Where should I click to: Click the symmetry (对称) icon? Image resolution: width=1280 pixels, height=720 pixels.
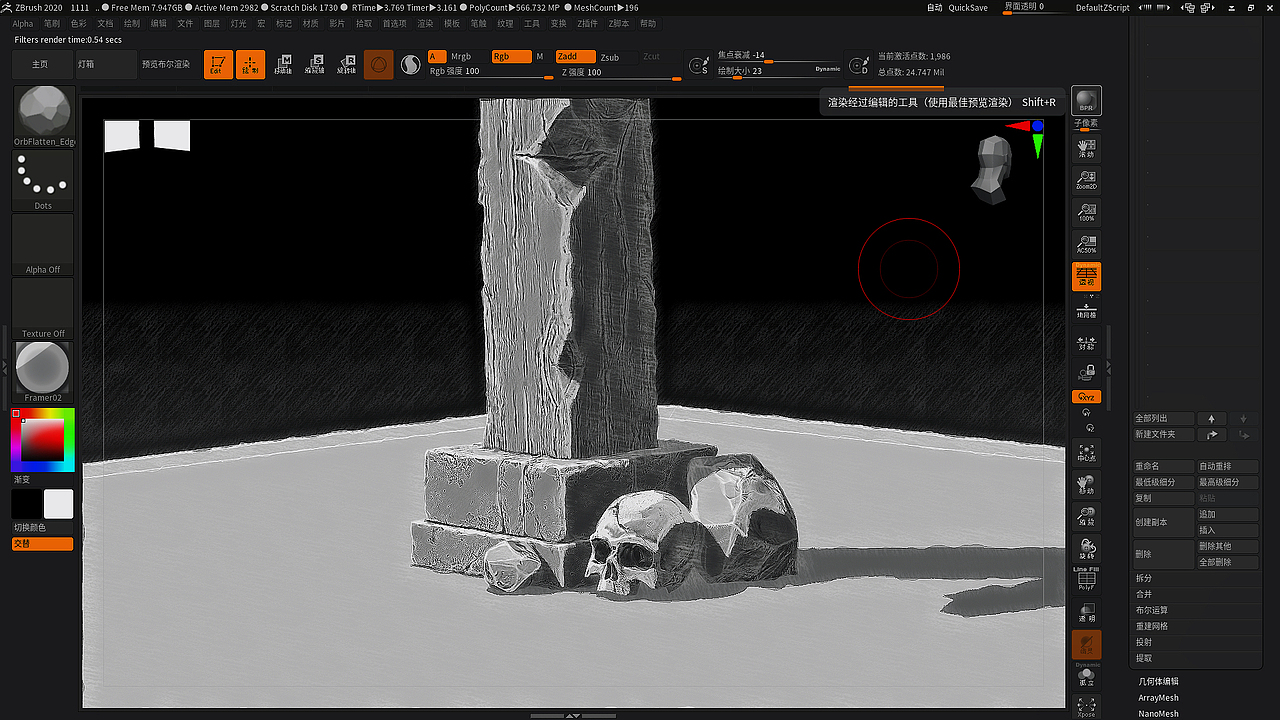click(1086, 343)
